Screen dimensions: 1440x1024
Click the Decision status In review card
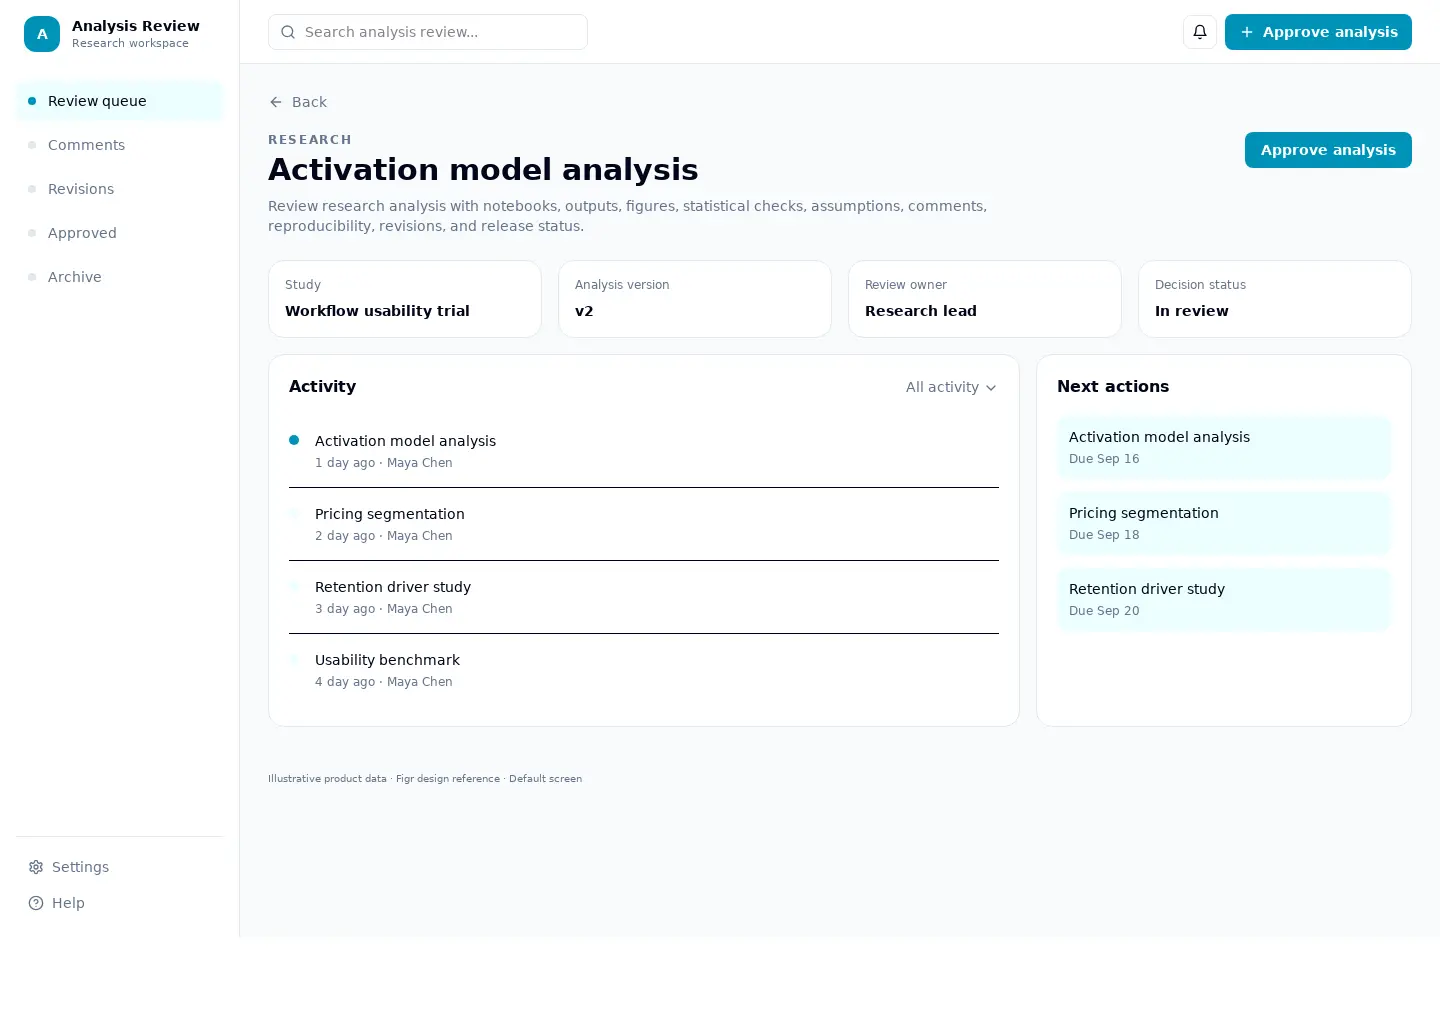[x=1275, y=299]
